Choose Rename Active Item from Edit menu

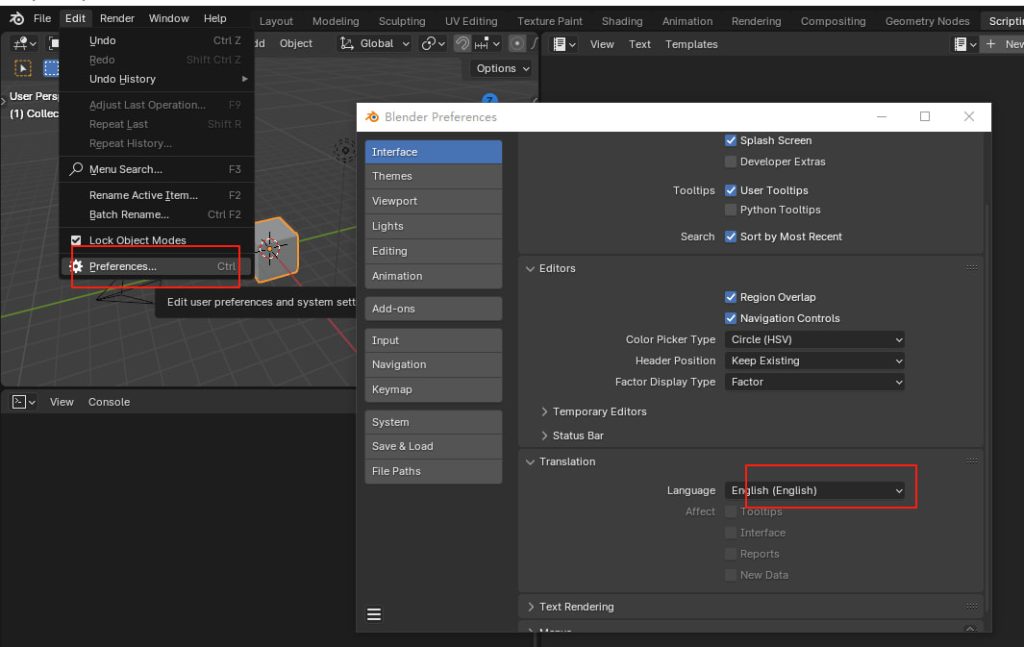coord(157,195)
